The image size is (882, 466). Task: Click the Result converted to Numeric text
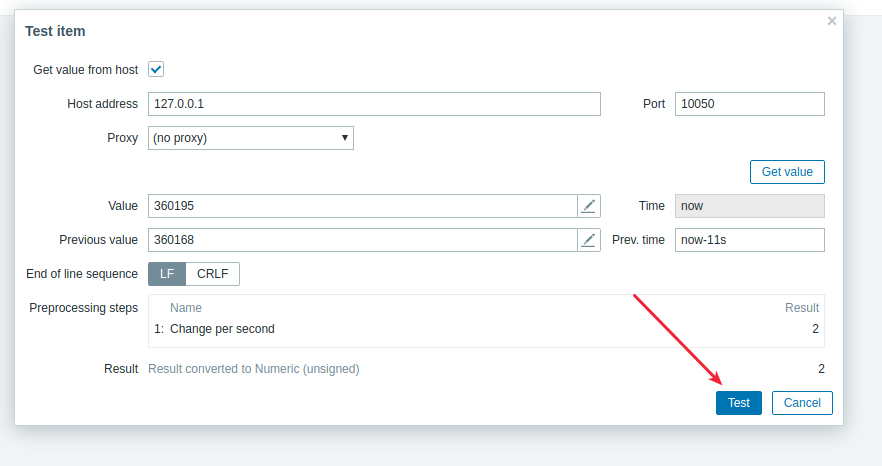(254, 369)
